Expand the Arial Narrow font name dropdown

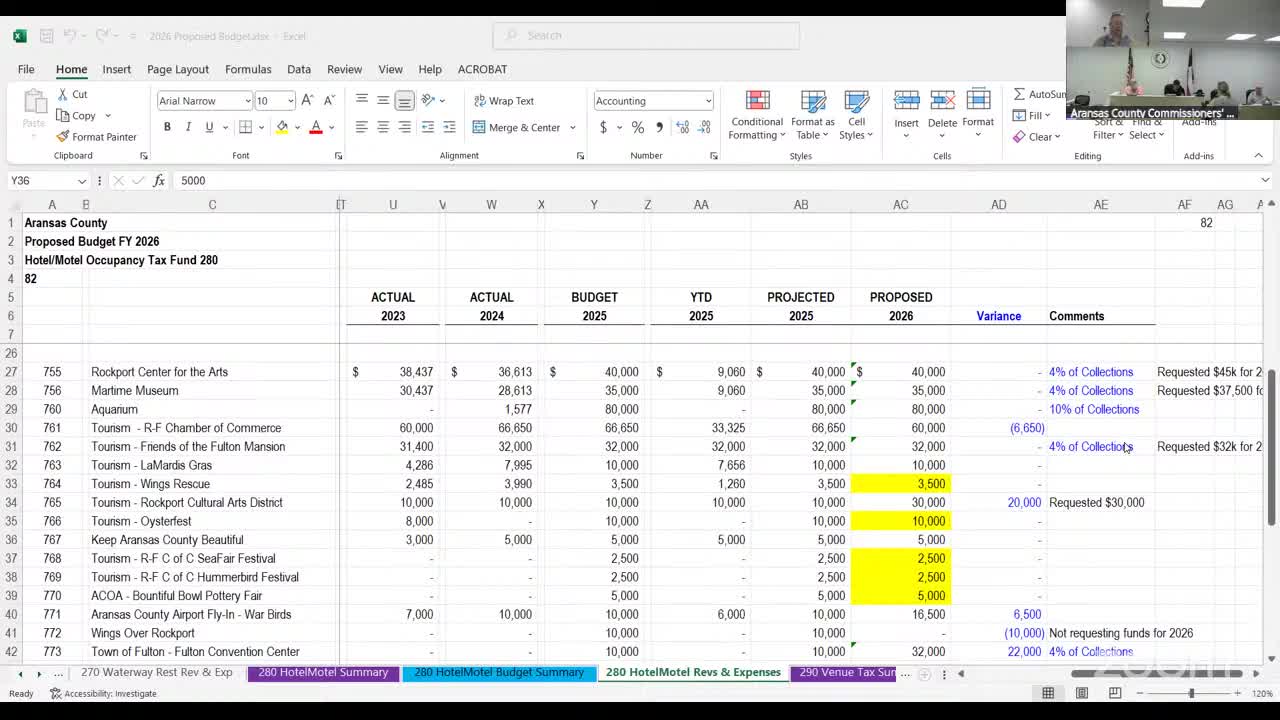[247, 101]
